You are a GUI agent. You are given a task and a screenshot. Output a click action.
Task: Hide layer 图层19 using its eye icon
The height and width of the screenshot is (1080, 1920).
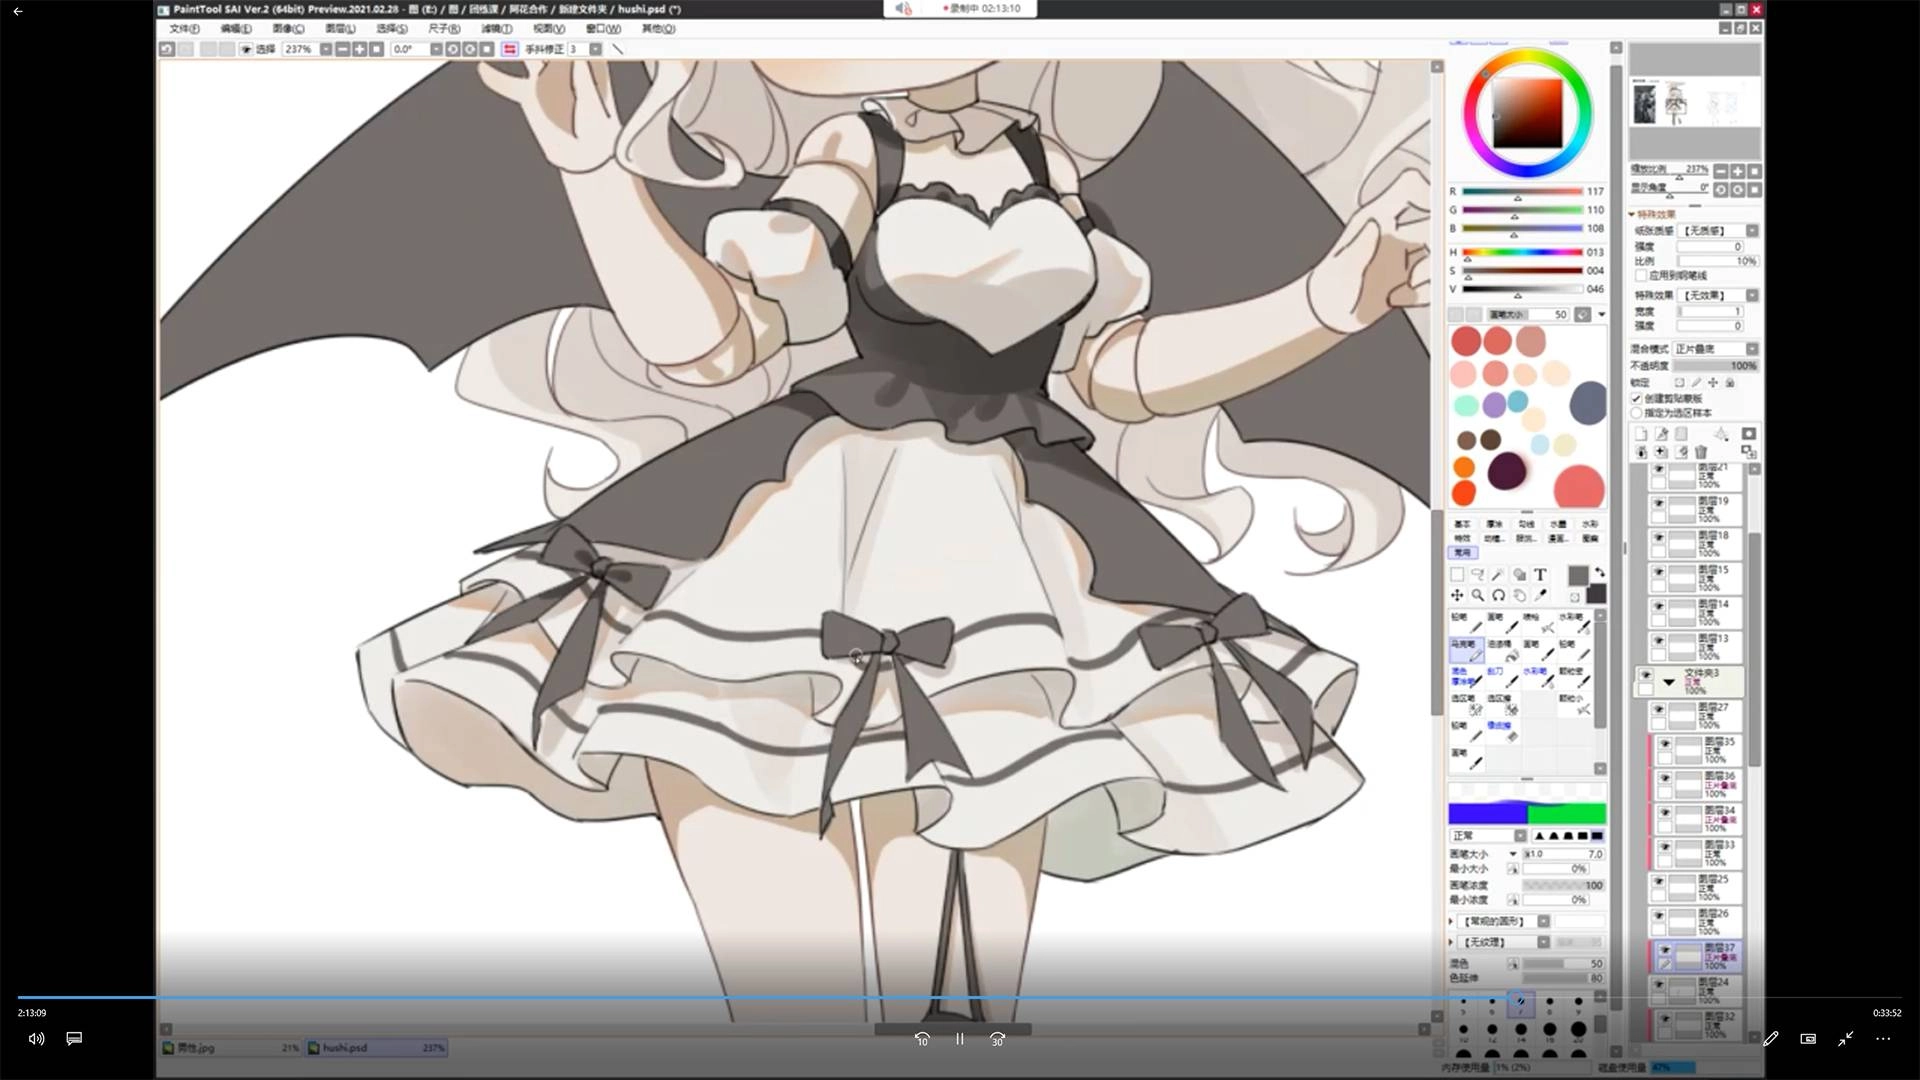(x=1658, y=503)
